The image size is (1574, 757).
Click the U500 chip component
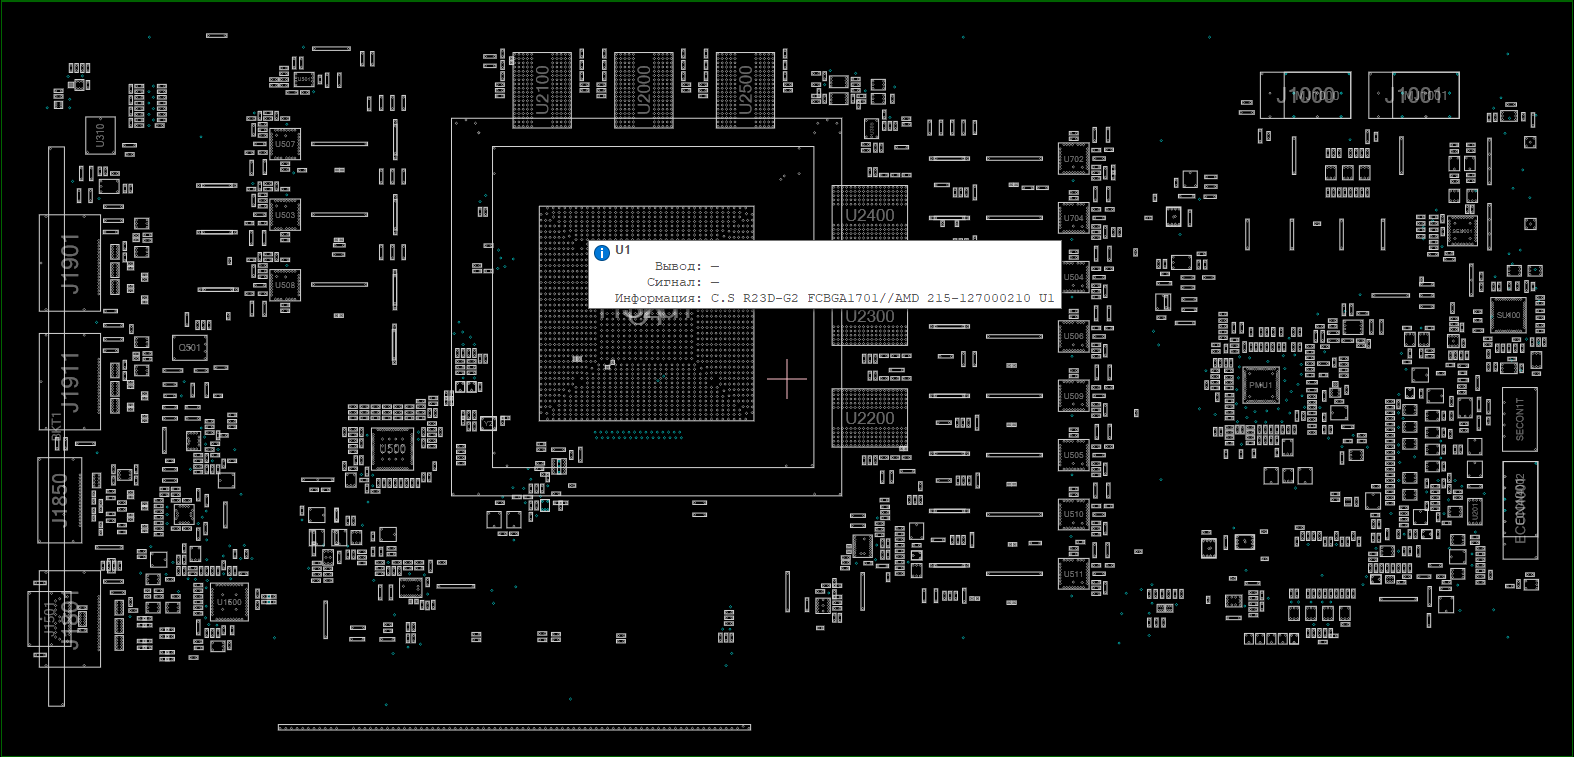pos(393,449)
